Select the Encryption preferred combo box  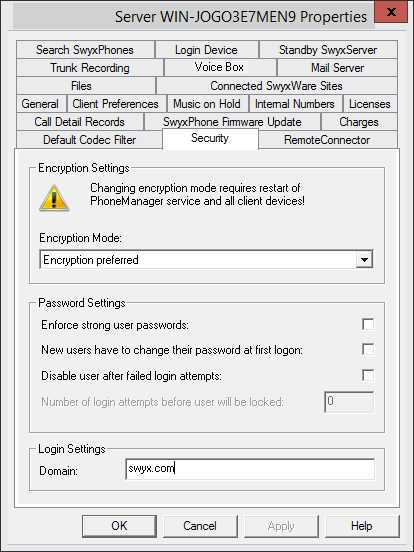pos(206,260)
